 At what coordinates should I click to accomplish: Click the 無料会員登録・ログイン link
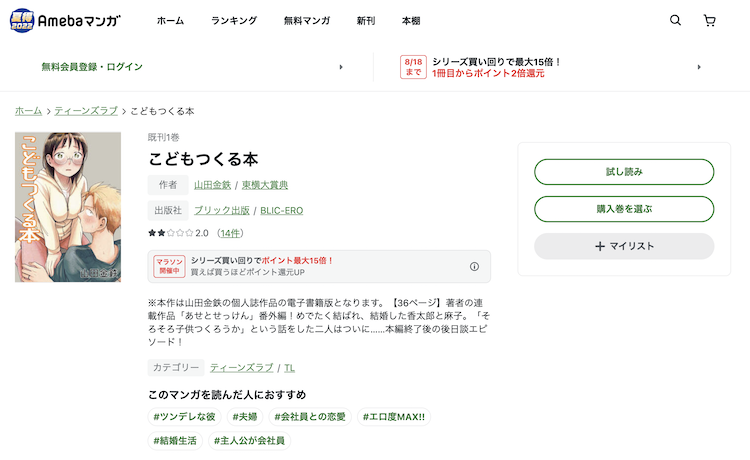tap(92, 67)
